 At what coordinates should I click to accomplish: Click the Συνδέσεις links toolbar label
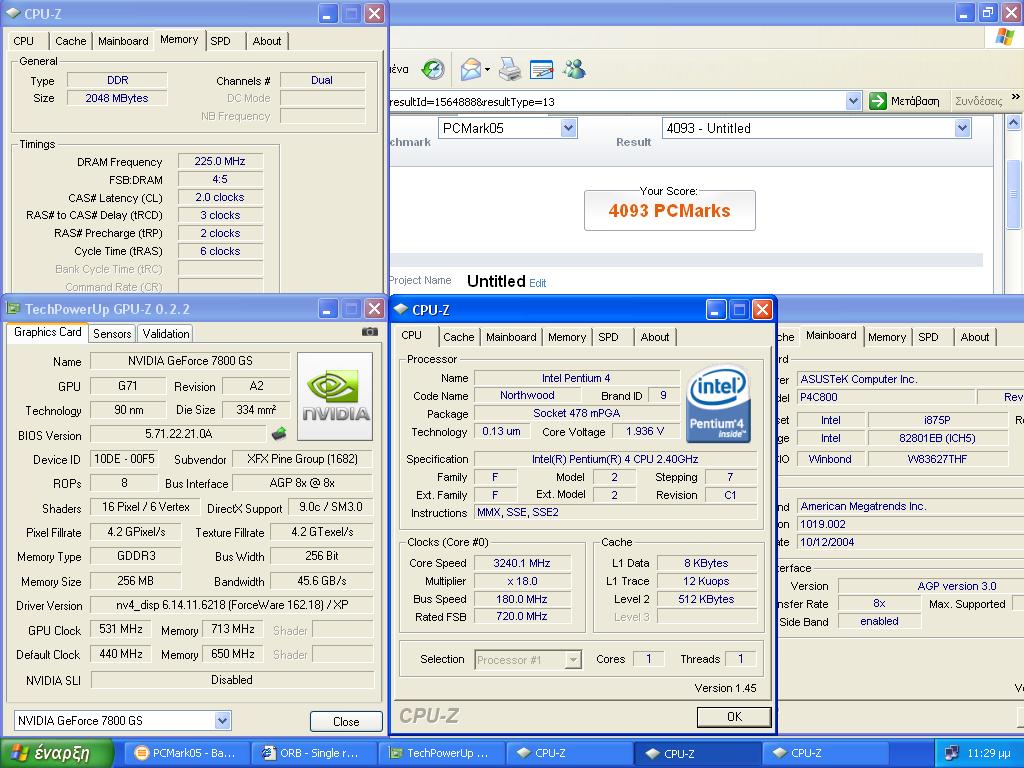click(x=979, y=101)
